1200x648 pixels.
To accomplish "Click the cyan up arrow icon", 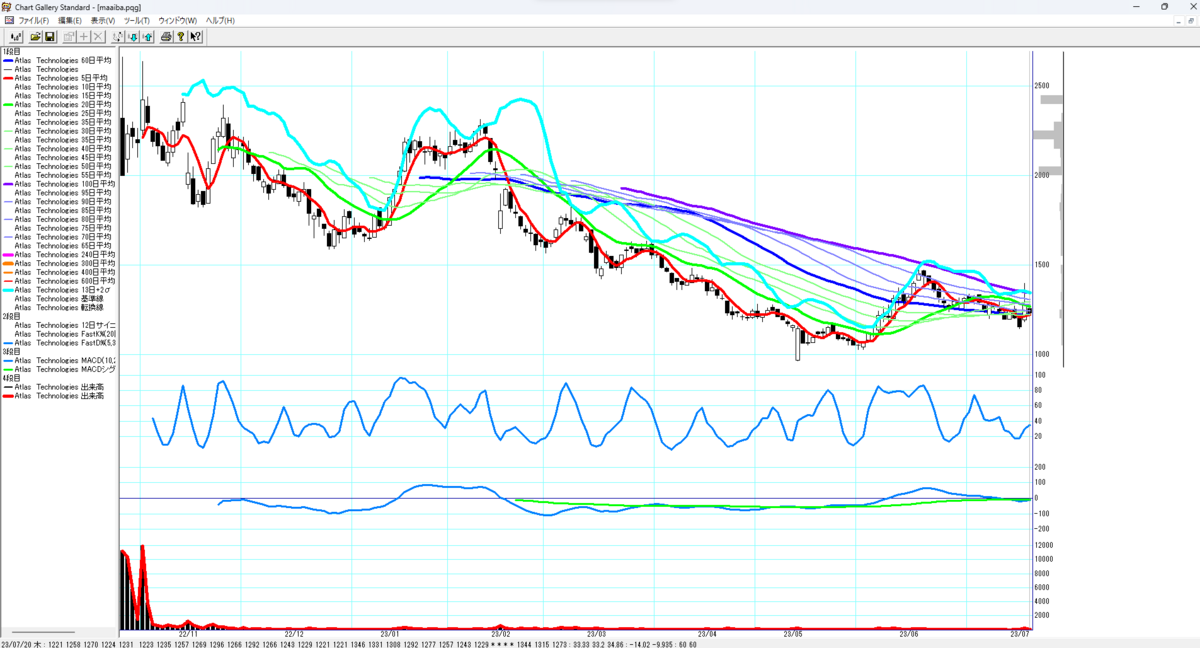I will click(x=147, y=37).
